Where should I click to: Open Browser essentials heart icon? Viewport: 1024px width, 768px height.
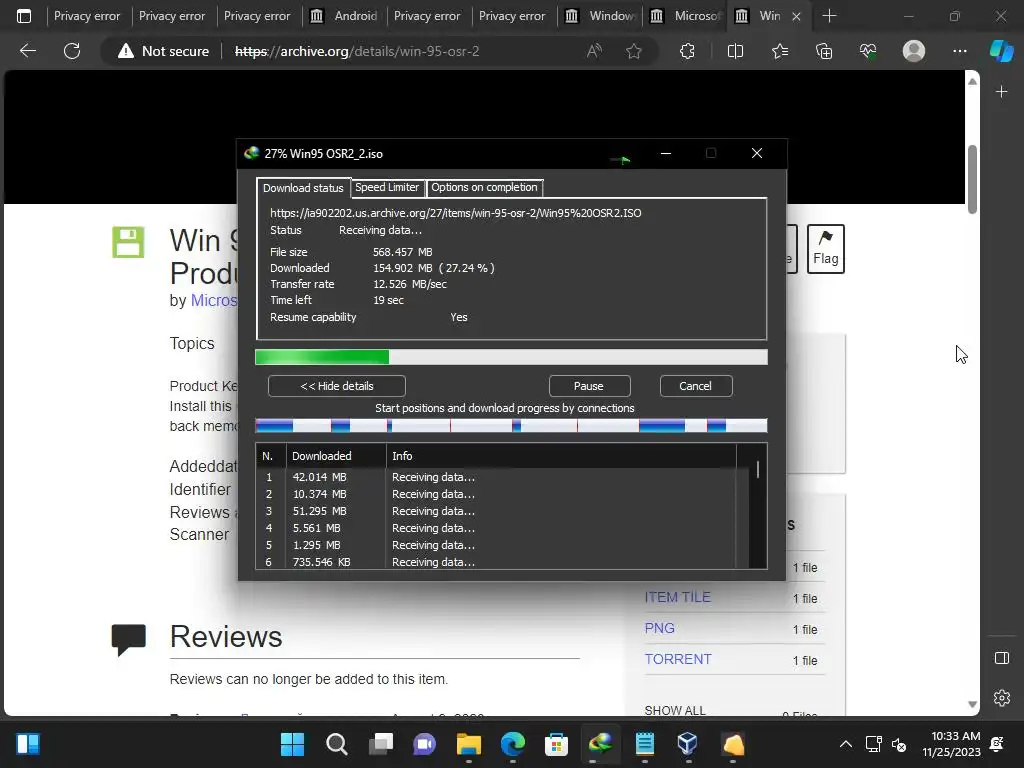868,51
